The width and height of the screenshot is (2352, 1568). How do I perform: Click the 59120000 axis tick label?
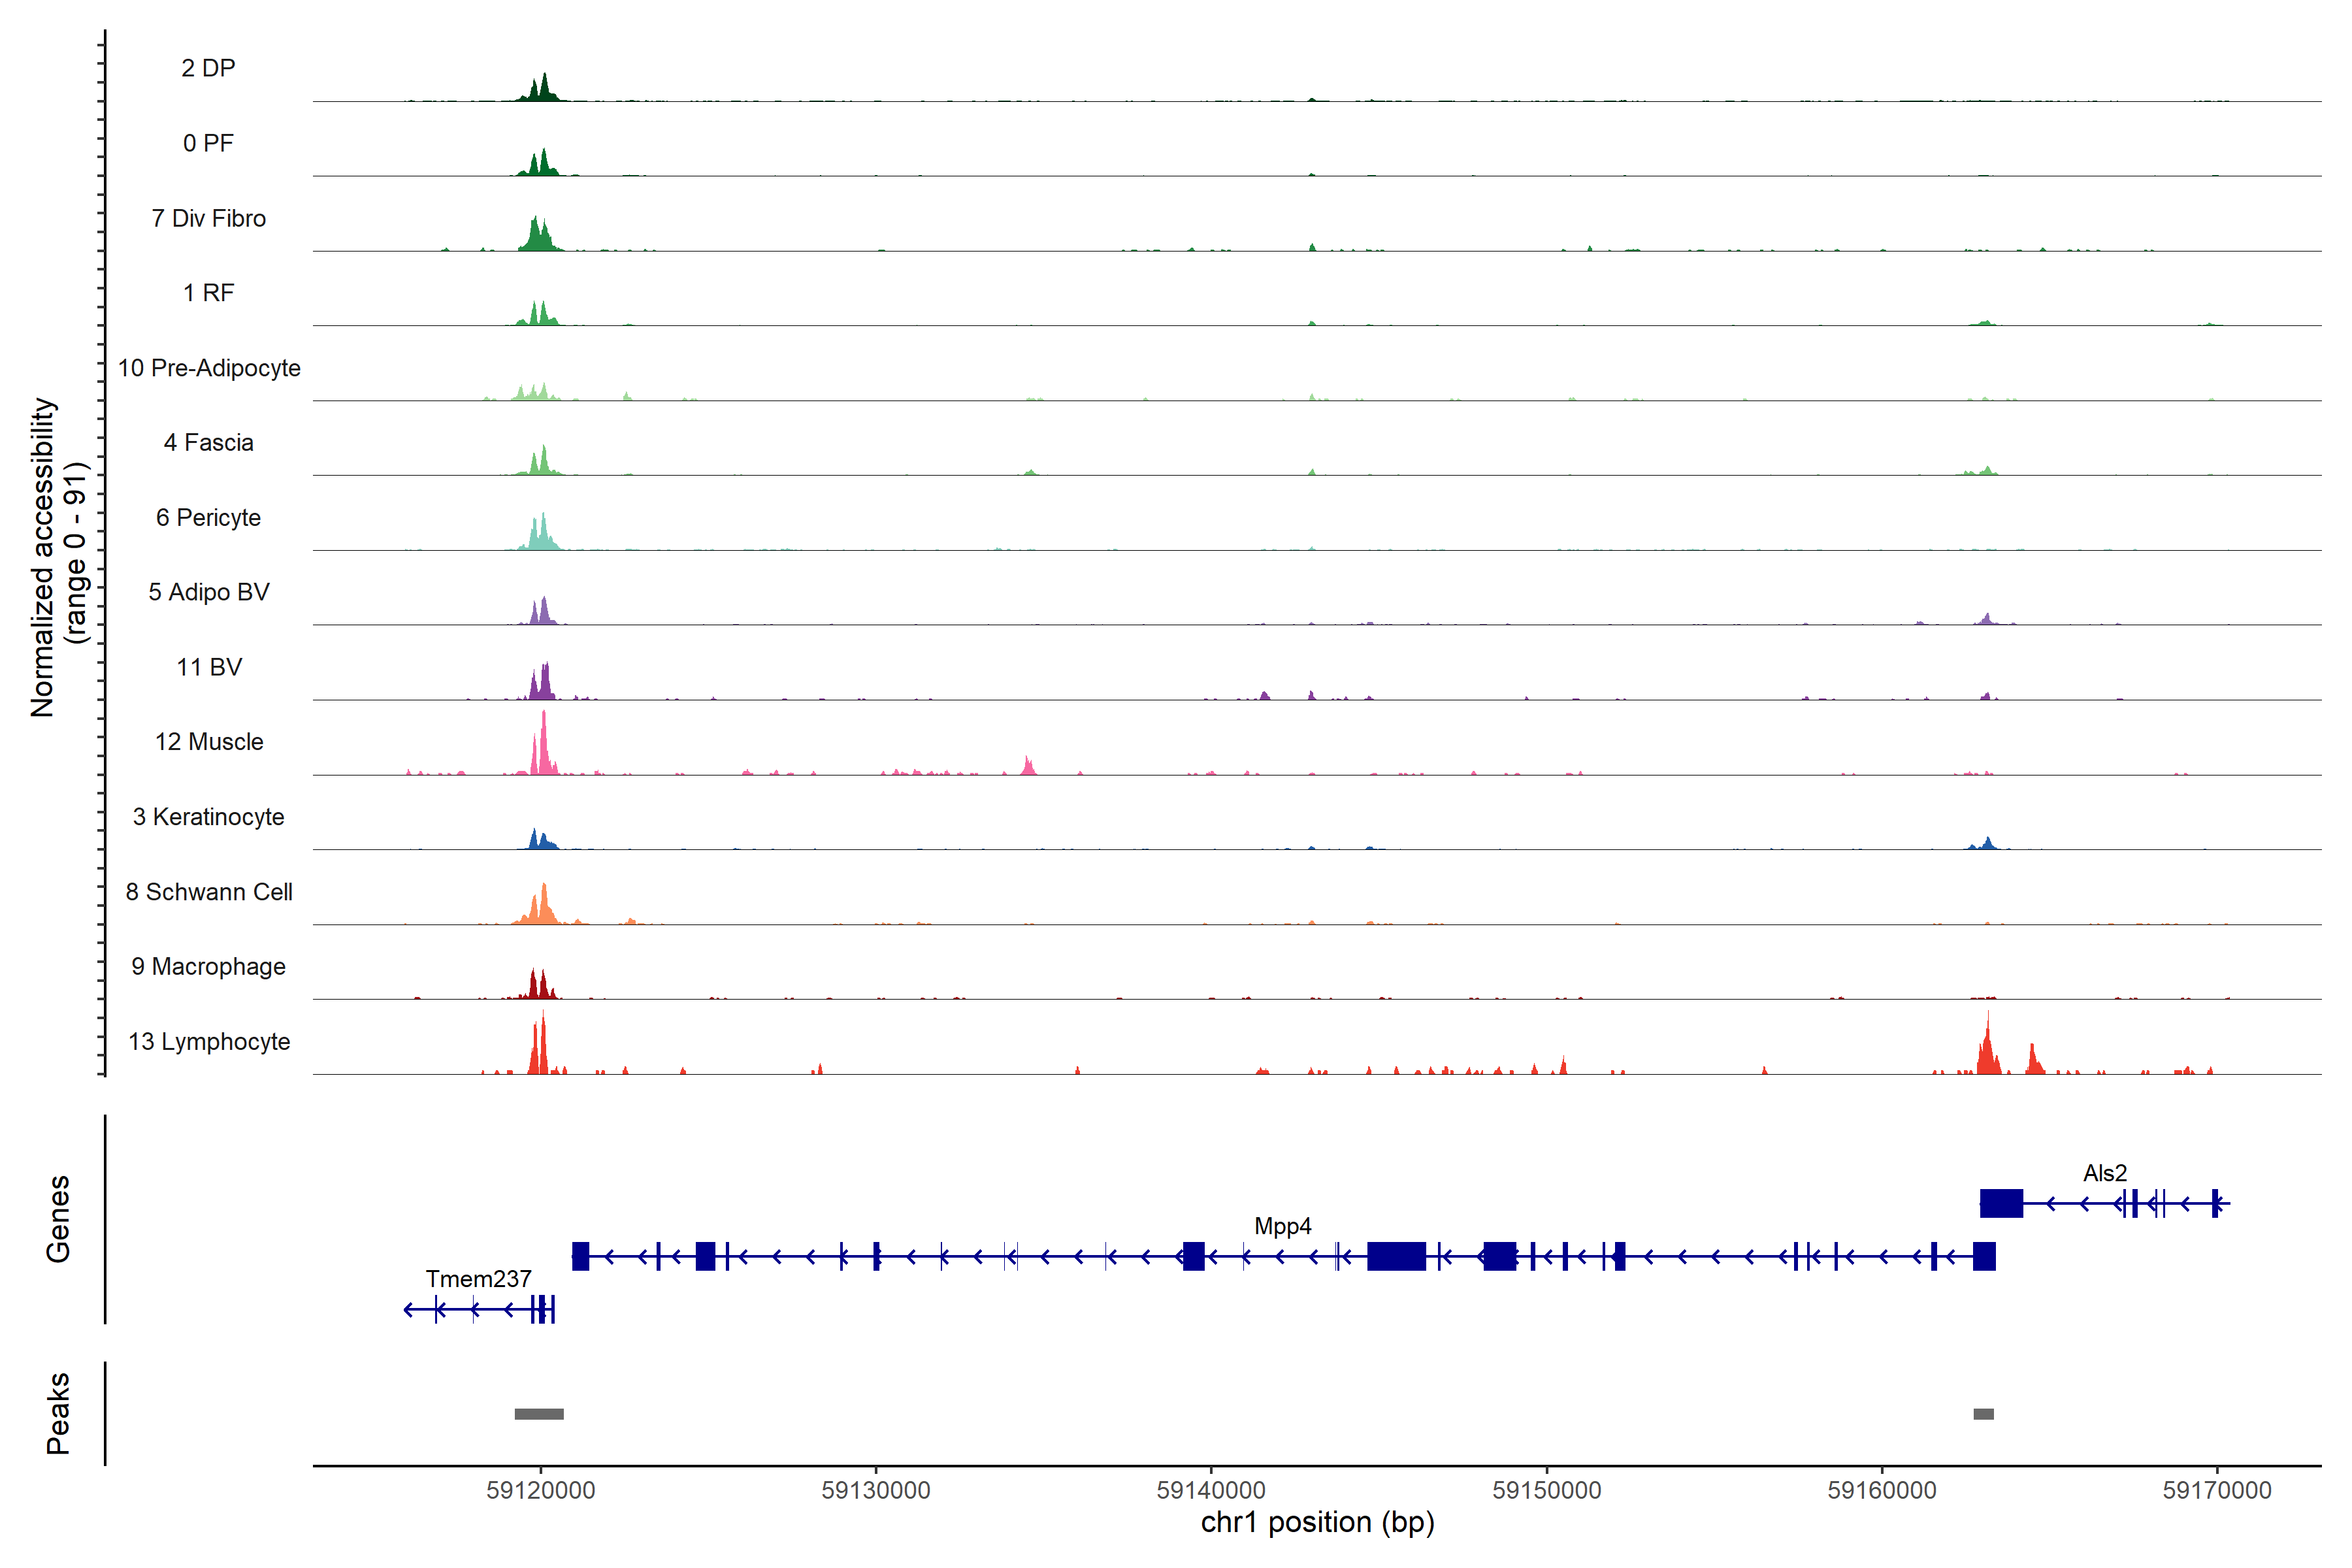click(541, 1490)
